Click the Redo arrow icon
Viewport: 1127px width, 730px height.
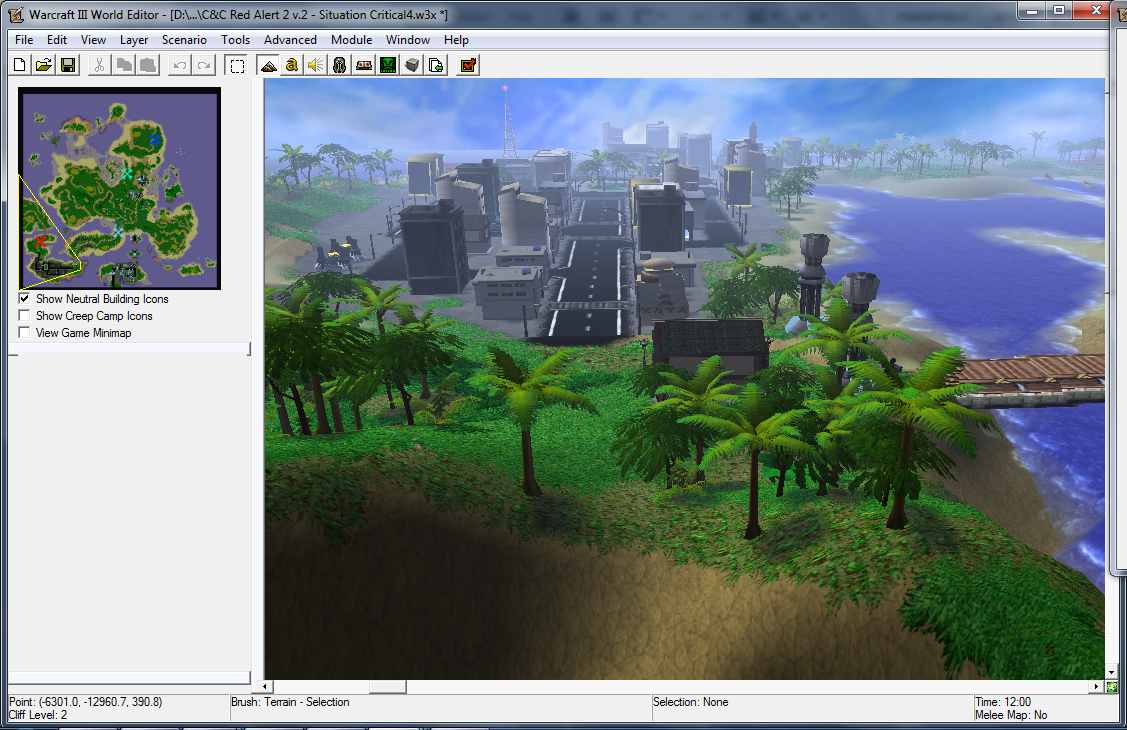[204, 65]
